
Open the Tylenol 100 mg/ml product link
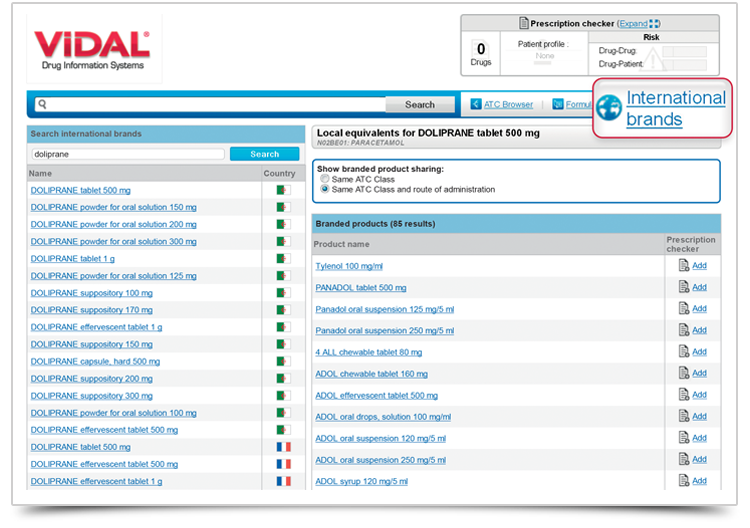pos(349,266)
